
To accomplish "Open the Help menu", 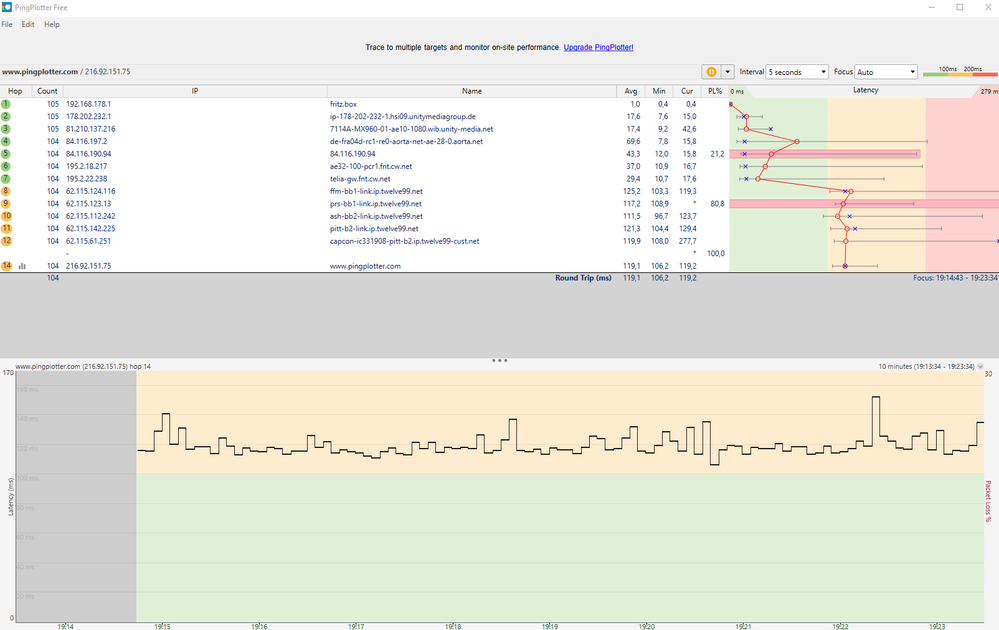I will [52, 24].
